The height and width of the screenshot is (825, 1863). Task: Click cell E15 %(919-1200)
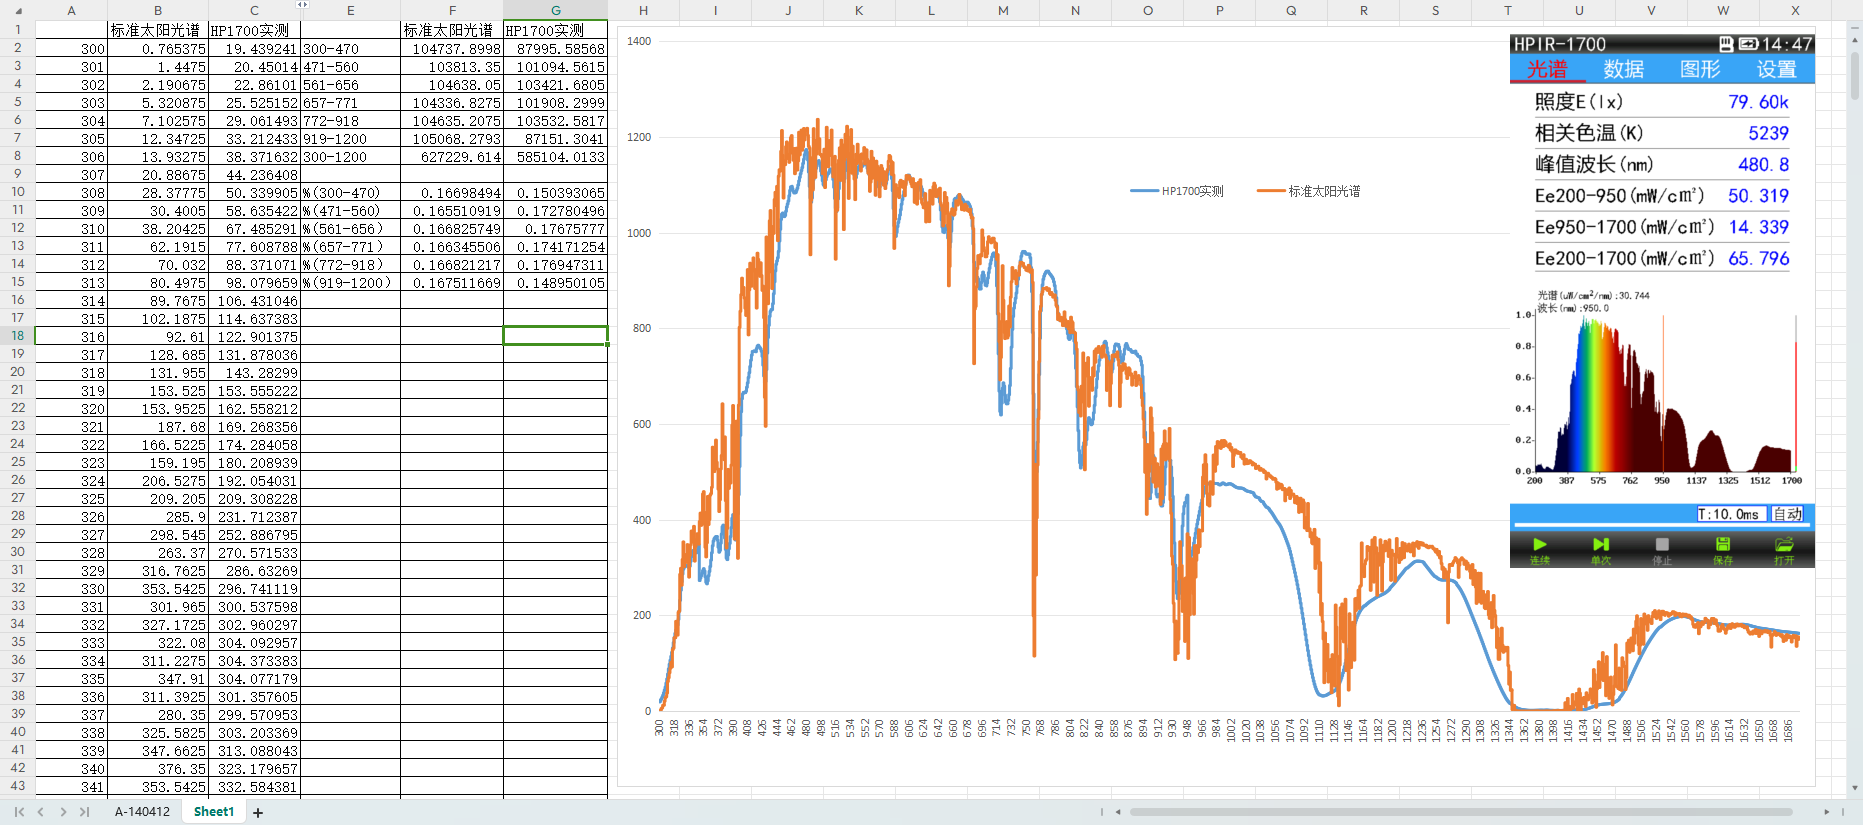[351, 282]
